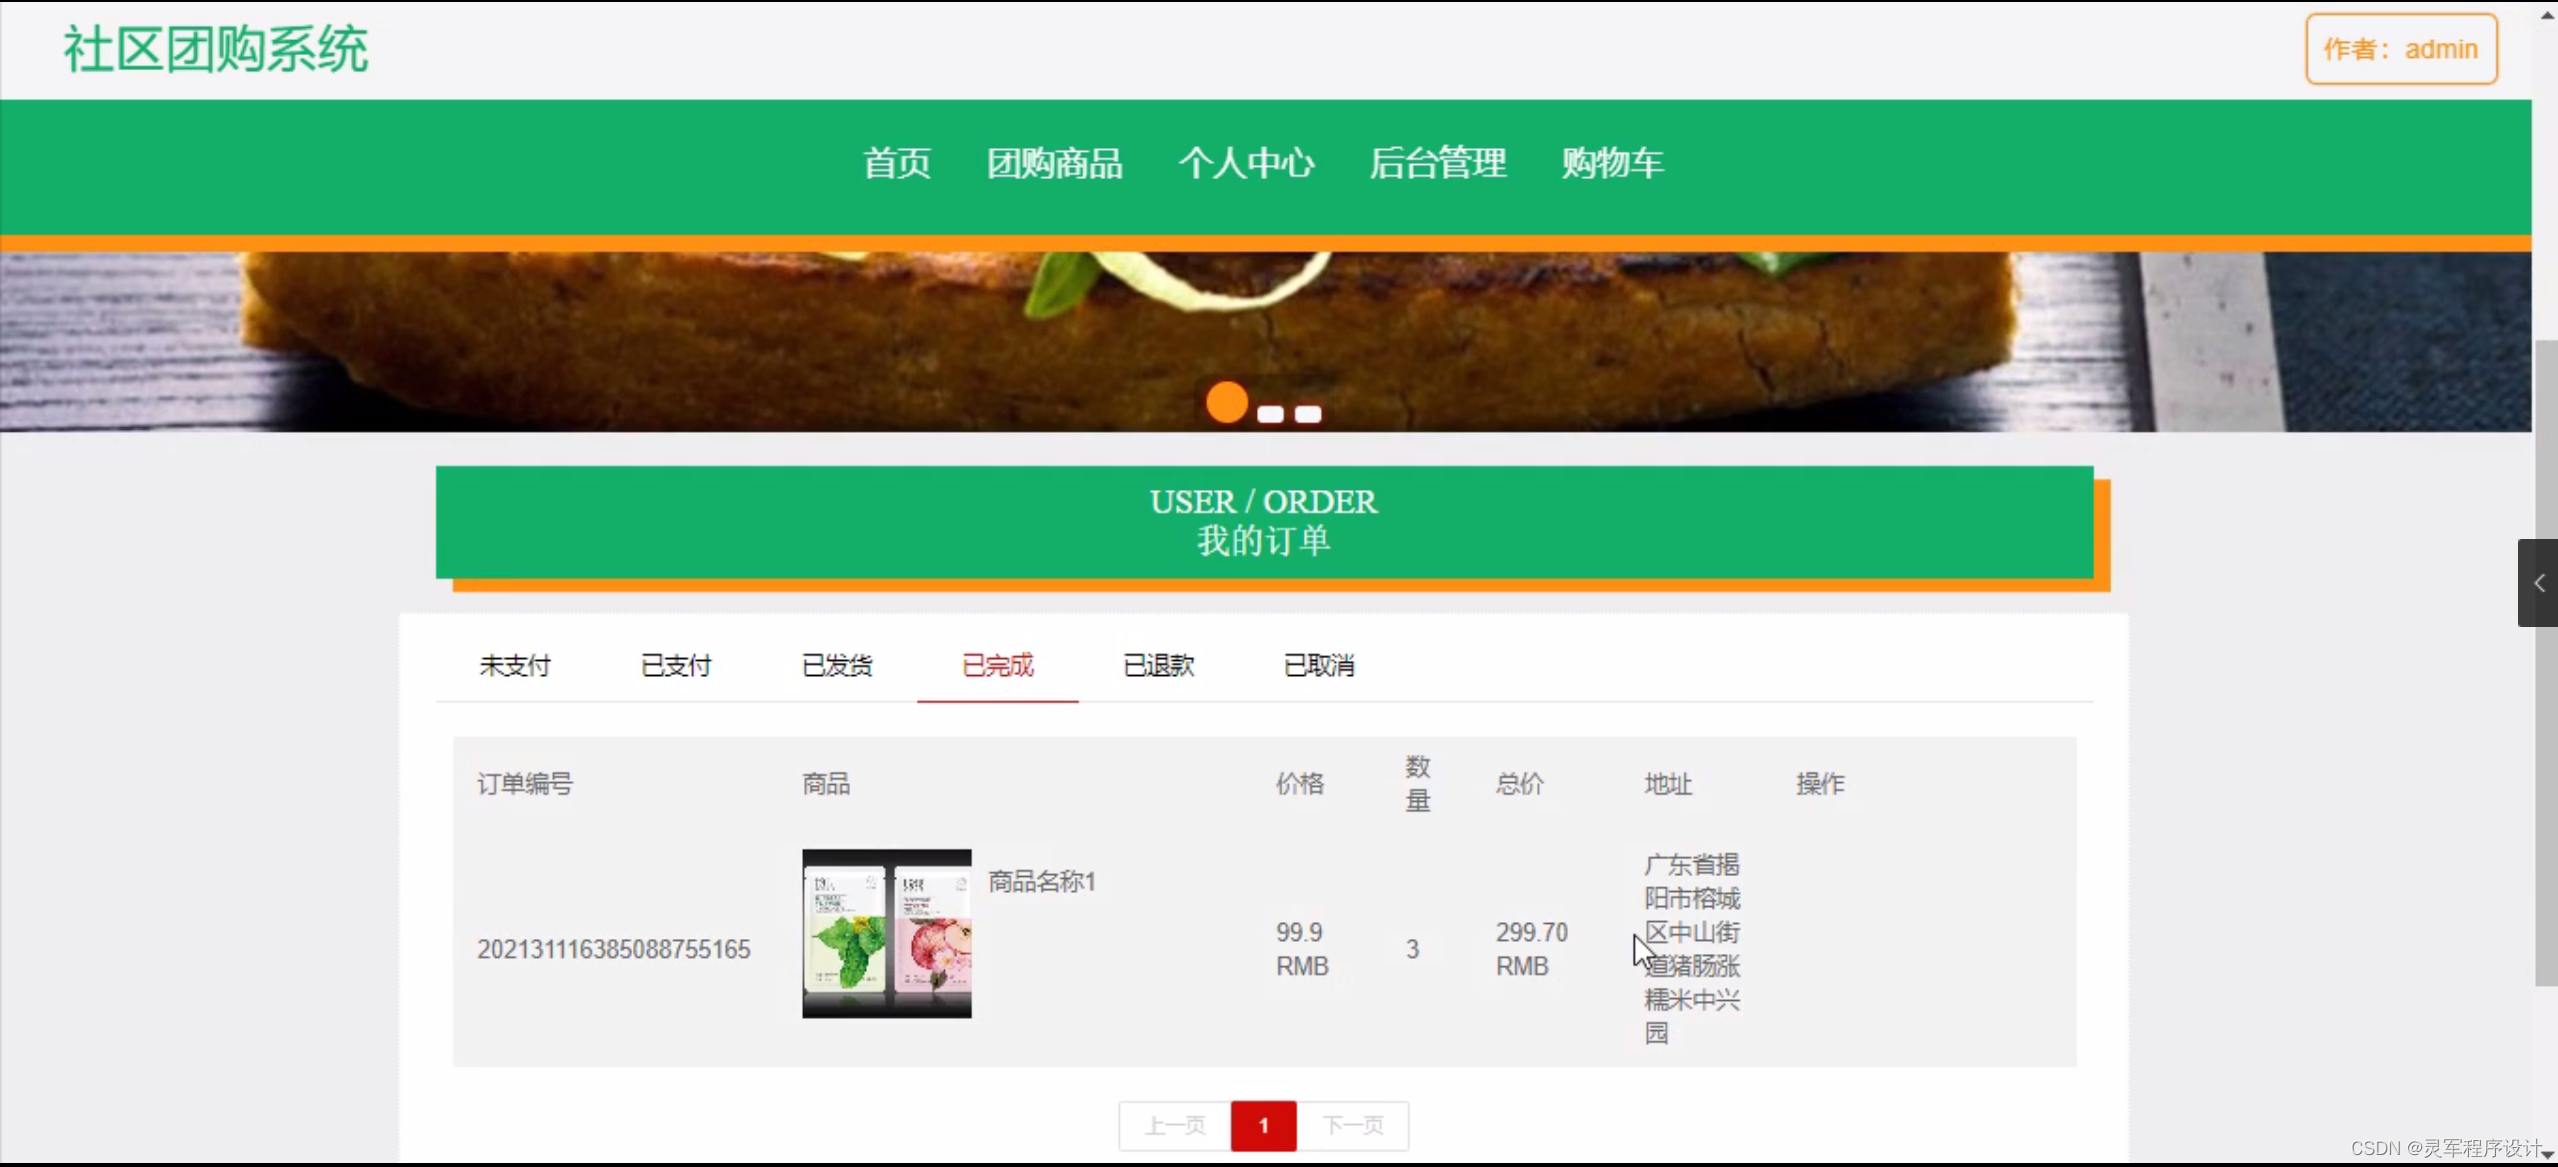View 已取消 orders tab
This screenshot has height=1167, width=2558.
click(1319, 666)
